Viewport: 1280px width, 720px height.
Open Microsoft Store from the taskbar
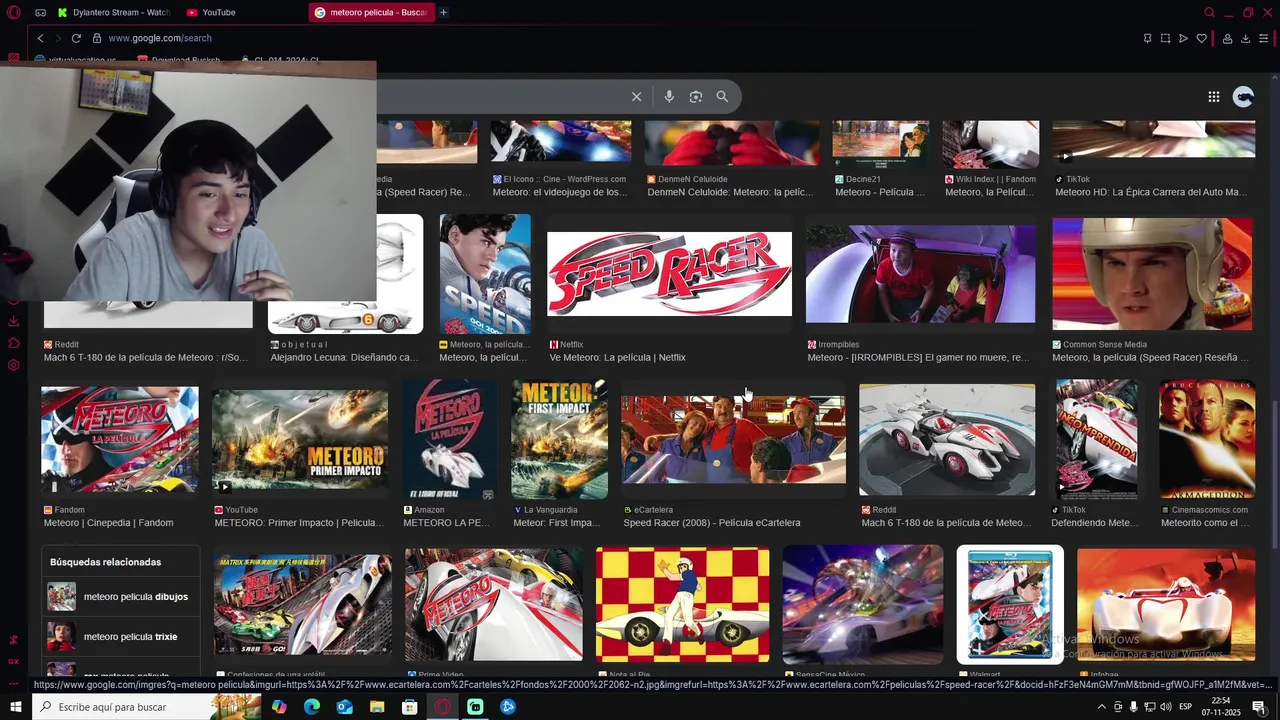point(410,707)
